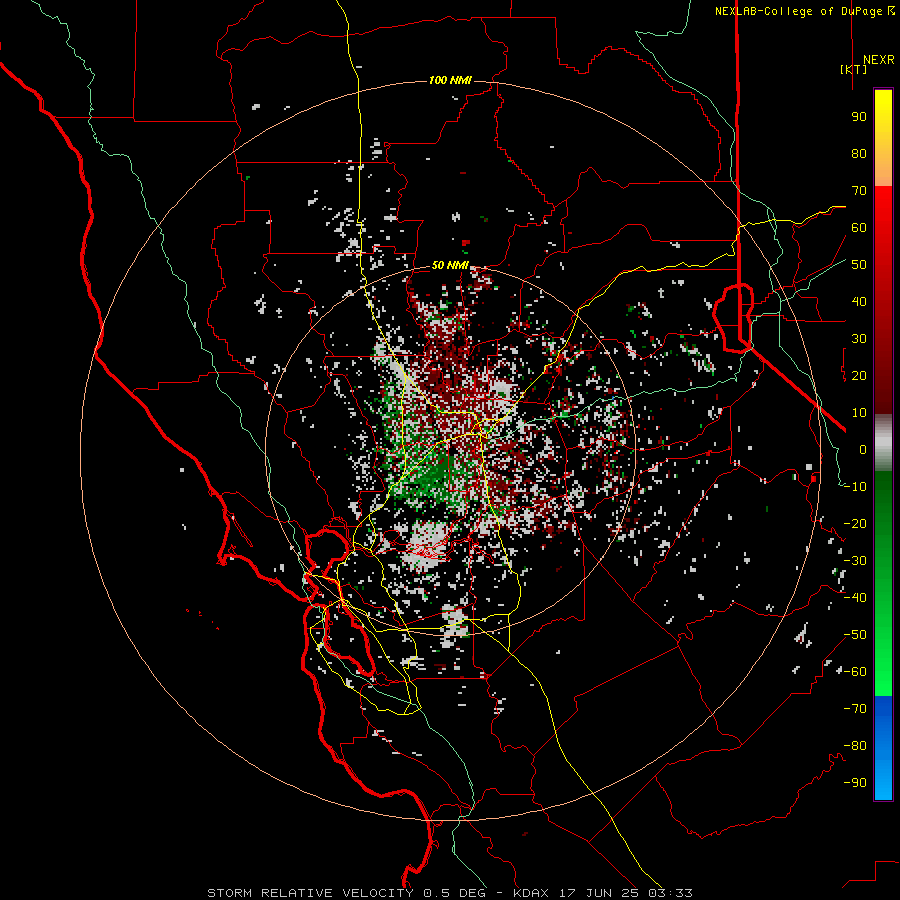Image resolution: width=900 pixels, height=900 pixels.
Task: Click the KDAX station identifier
Action: [530, 893]
